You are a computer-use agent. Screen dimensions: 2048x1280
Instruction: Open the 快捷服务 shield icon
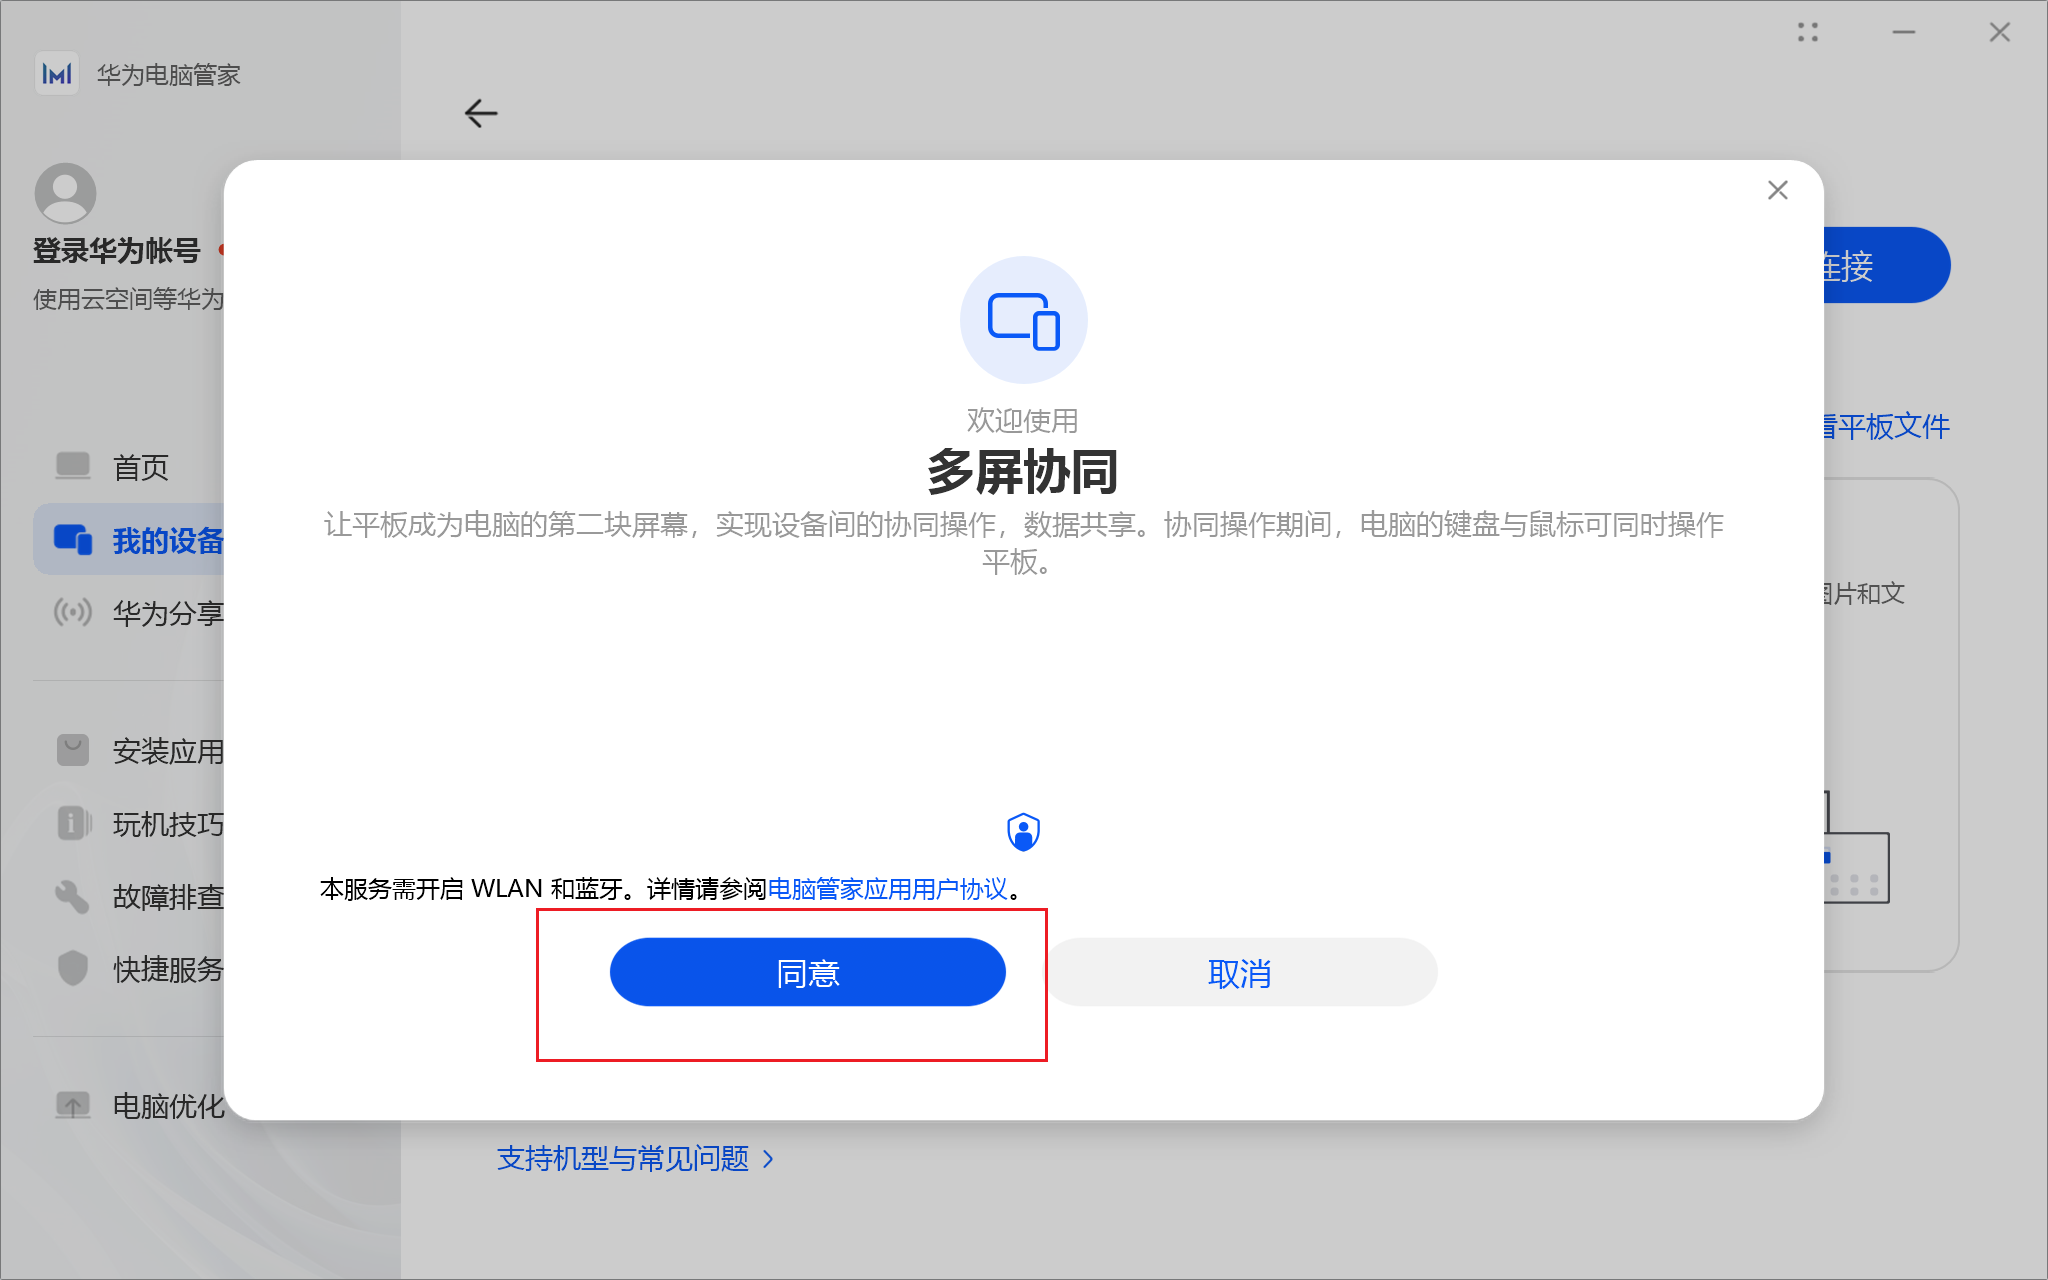71,968
